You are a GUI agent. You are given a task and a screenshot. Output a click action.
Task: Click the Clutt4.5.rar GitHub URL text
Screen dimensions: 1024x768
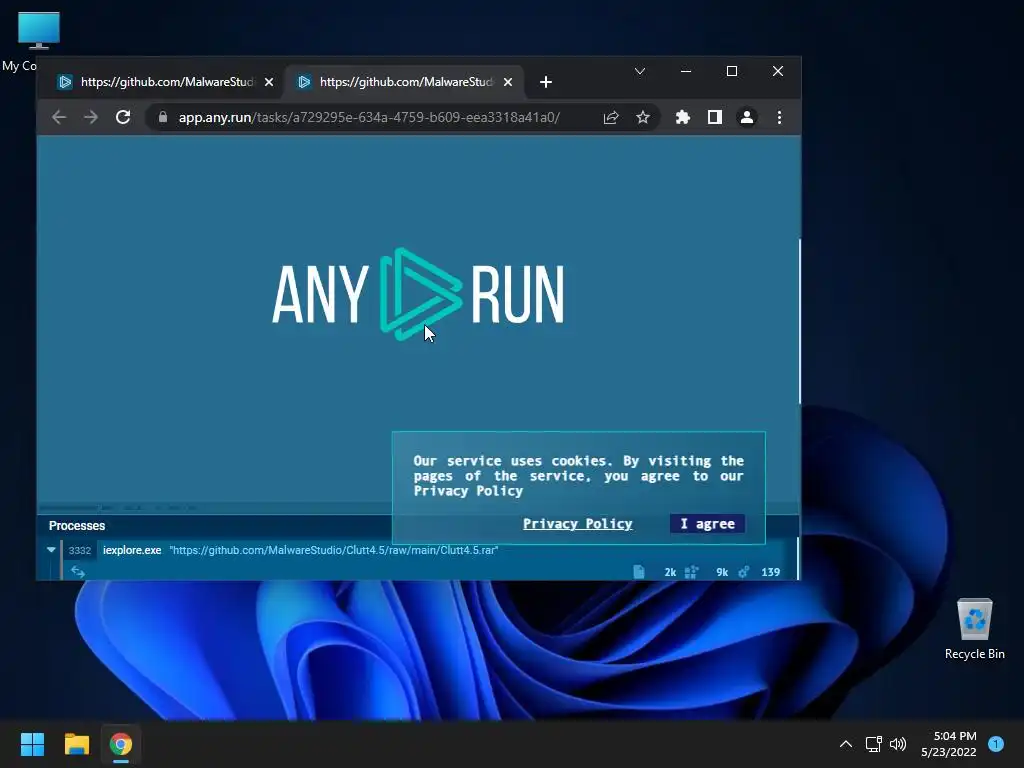point(334,550)
